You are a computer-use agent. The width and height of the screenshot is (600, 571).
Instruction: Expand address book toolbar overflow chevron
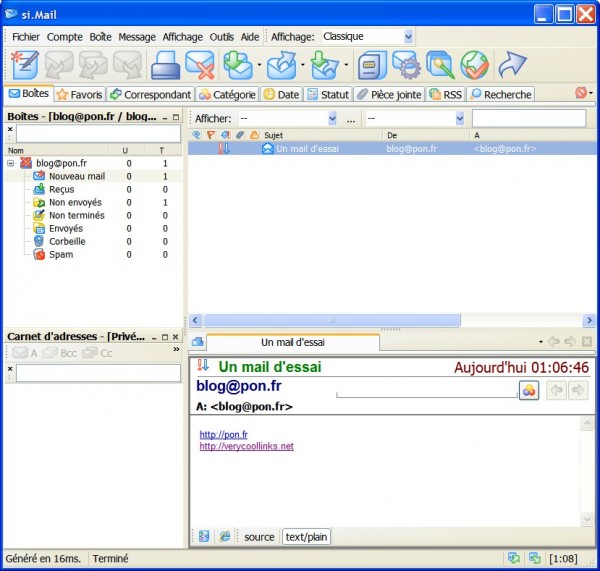pos(176,349)
